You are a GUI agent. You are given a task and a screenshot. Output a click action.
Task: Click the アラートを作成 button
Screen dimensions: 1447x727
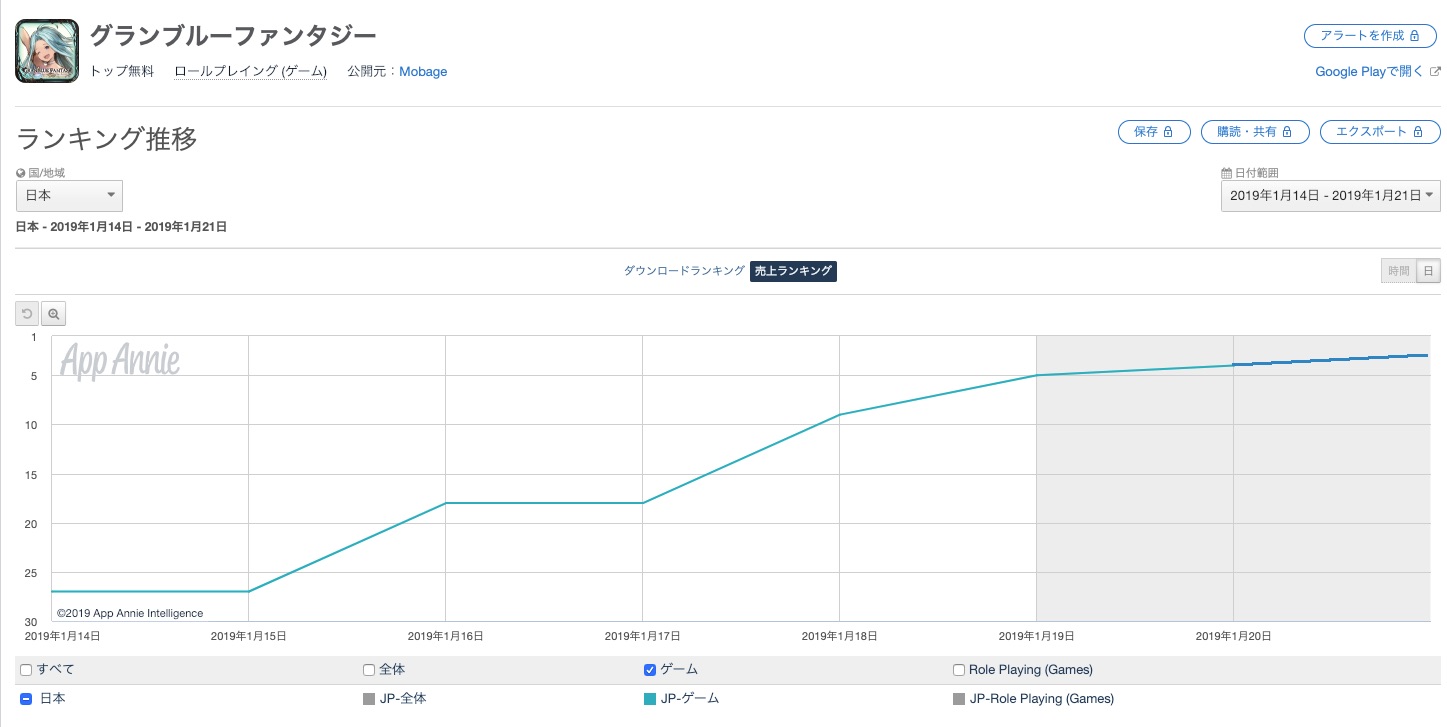(x=1372, y=36)
